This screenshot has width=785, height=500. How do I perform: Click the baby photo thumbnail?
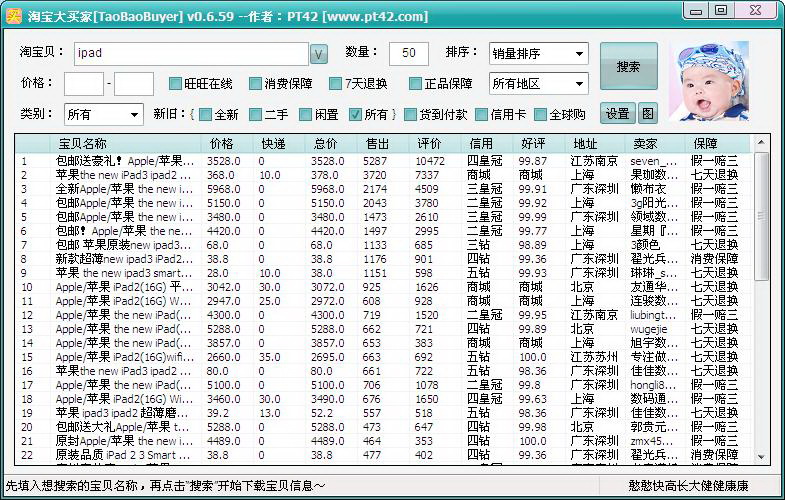tap(708, 81)
